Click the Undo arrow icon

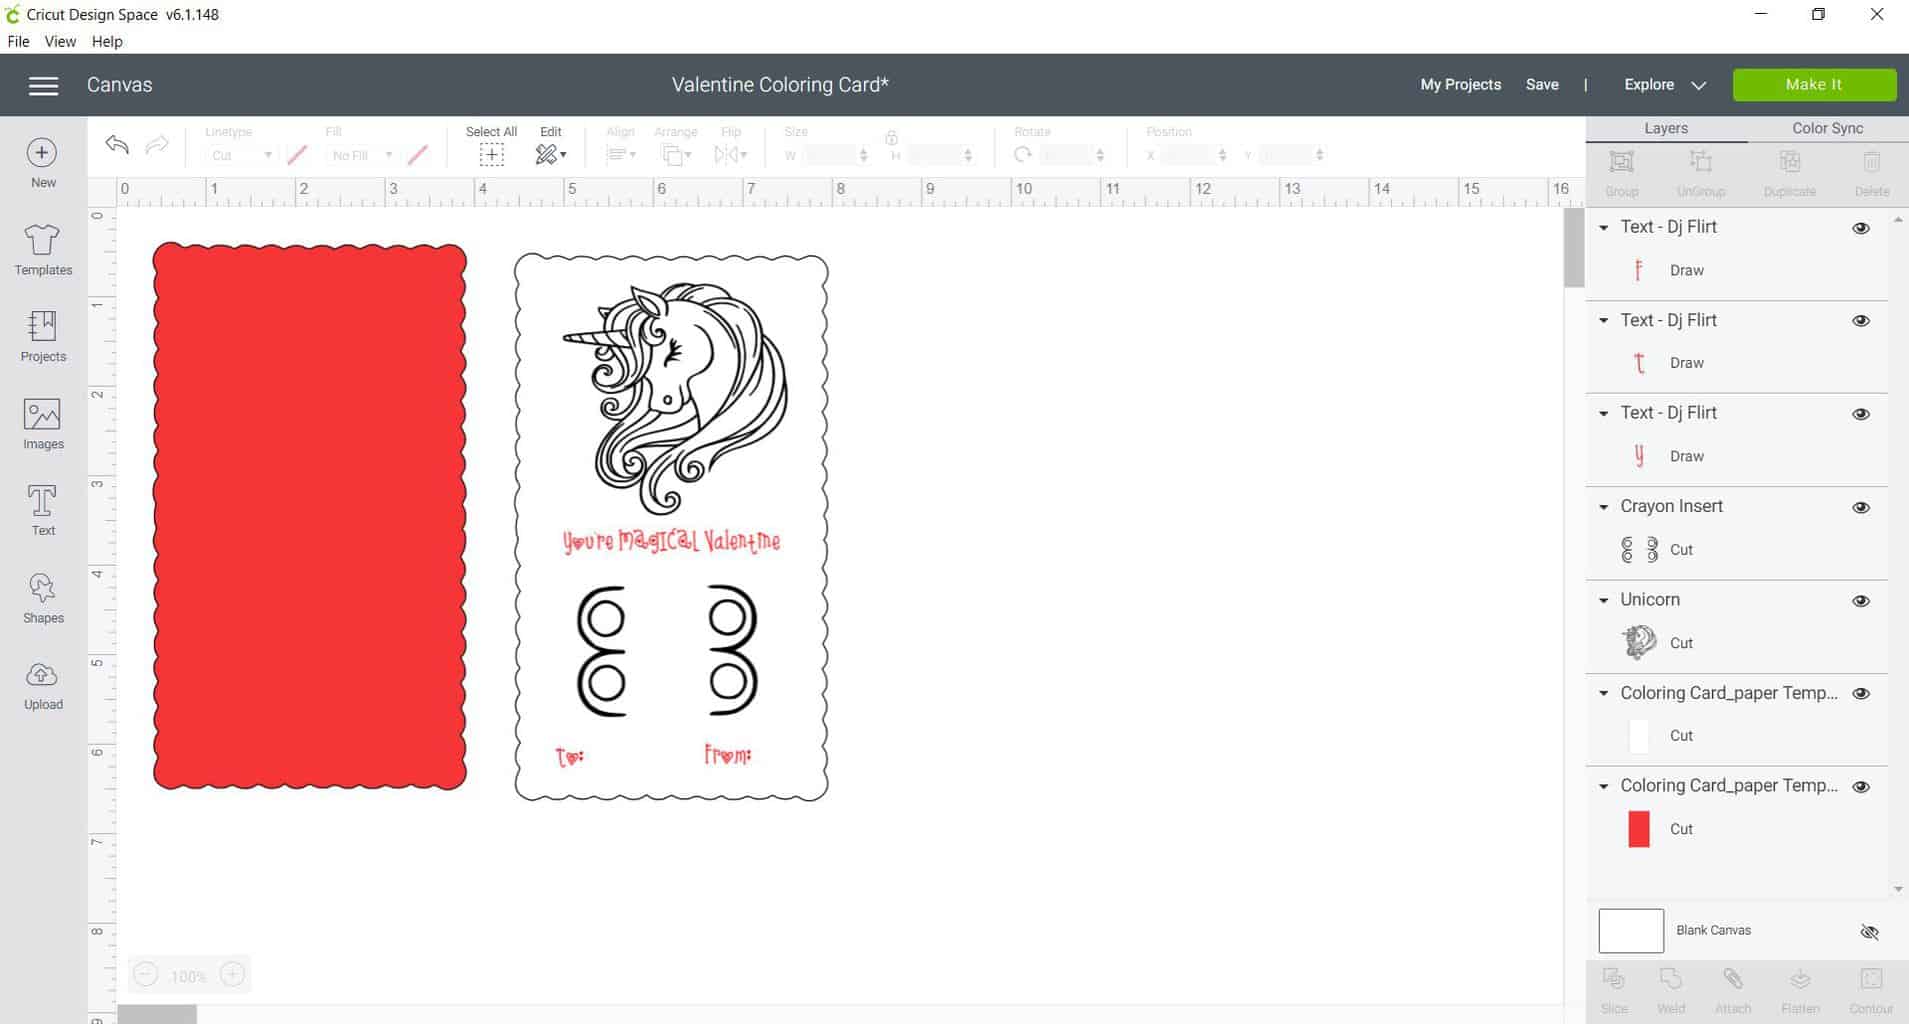(117, 145)
